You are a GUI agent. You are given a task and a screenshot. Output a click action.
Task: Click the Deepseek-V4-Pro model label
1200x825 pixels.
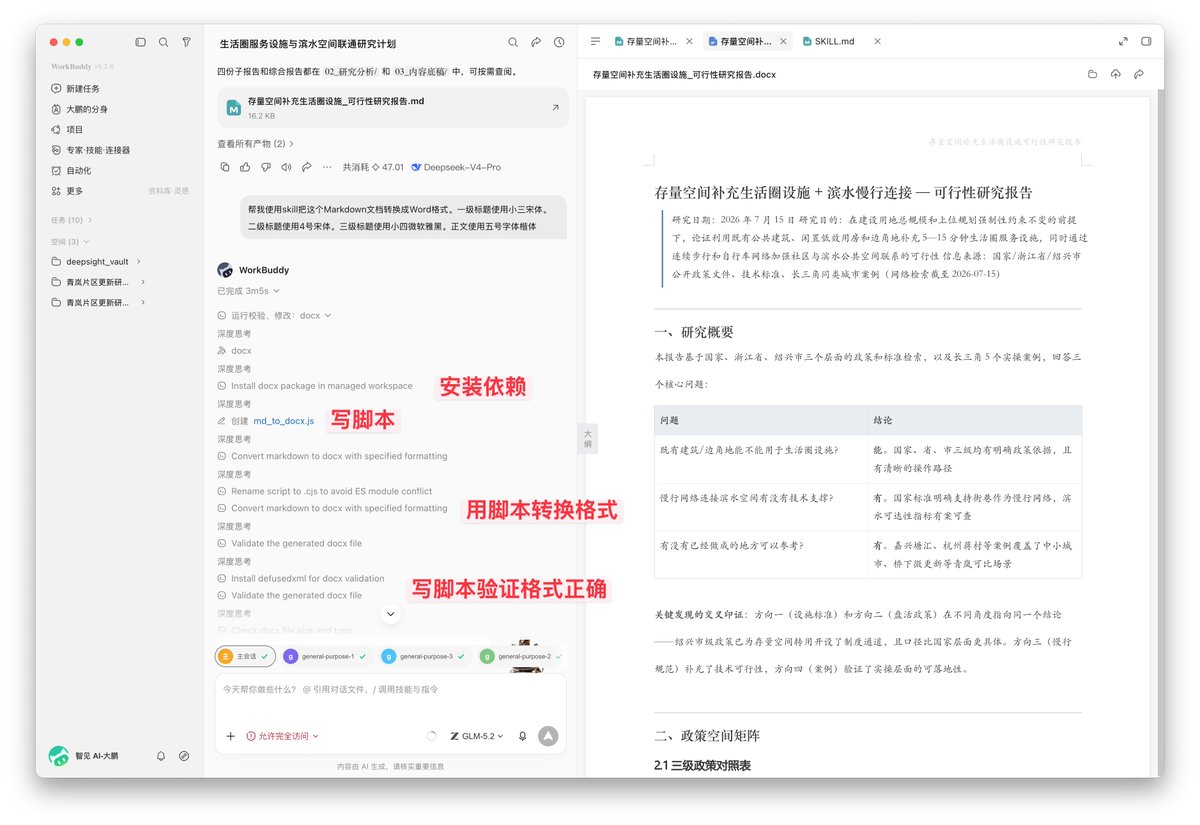[455, 167]
